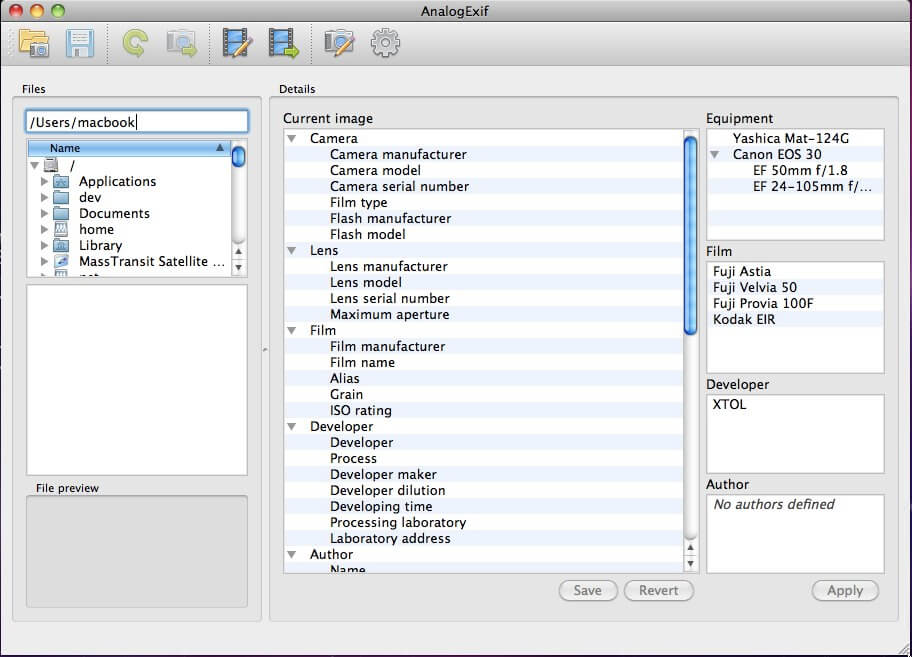Collapse the Developer section triangle

[x=291, y=427]
